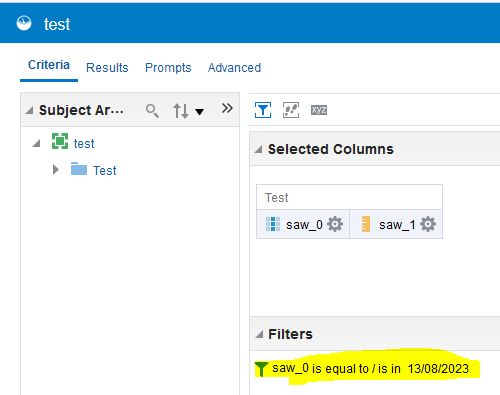Click the xyz column names icon

(x=319, y=110)
